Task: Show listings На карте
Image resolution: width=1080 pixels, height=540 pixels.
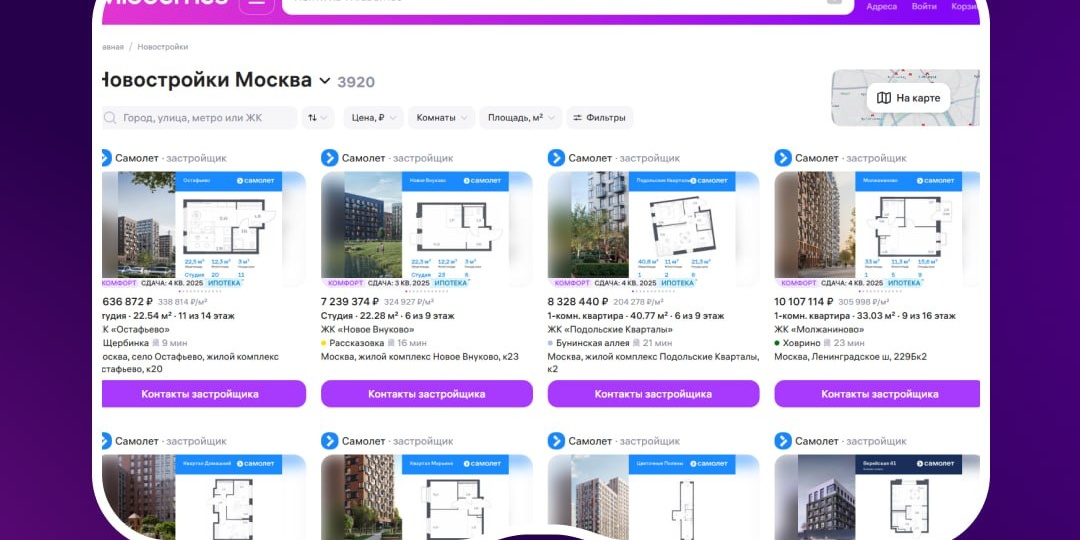Action: coord(908,98)
